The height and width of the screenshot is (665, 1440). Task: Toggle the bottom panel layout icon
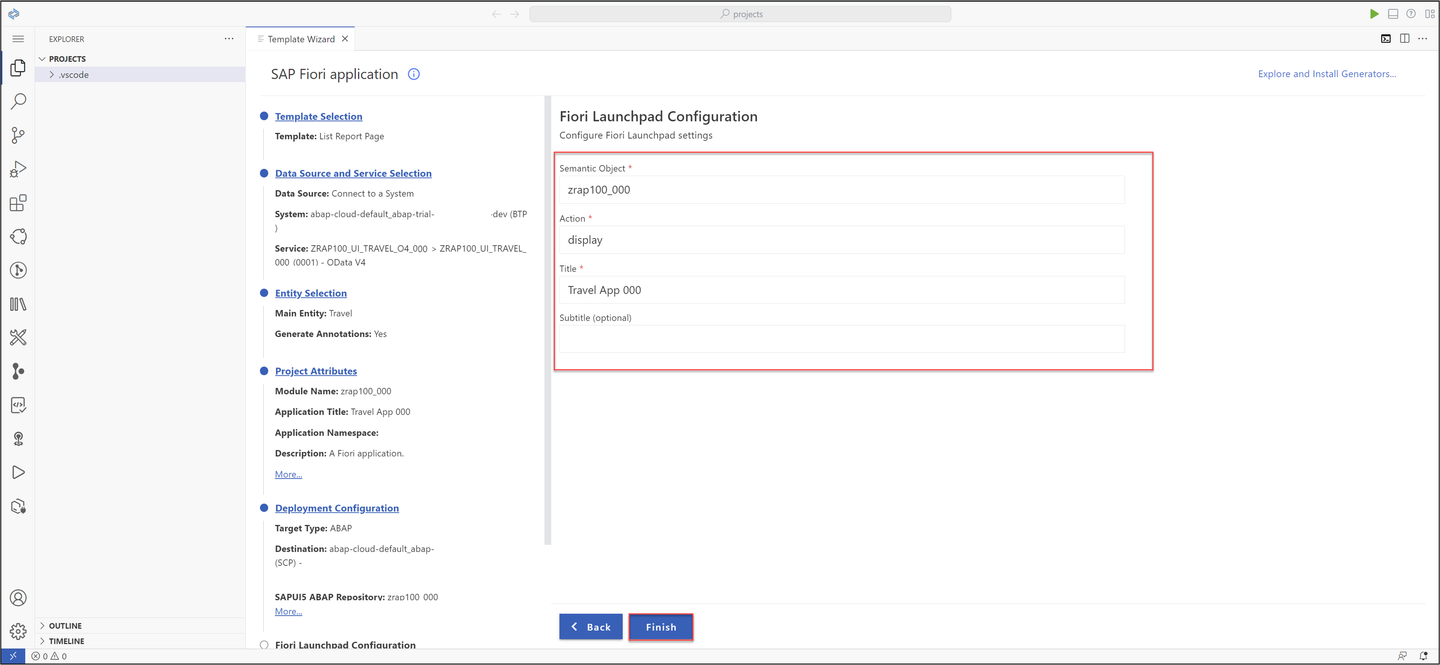[x=1392, y=14]
